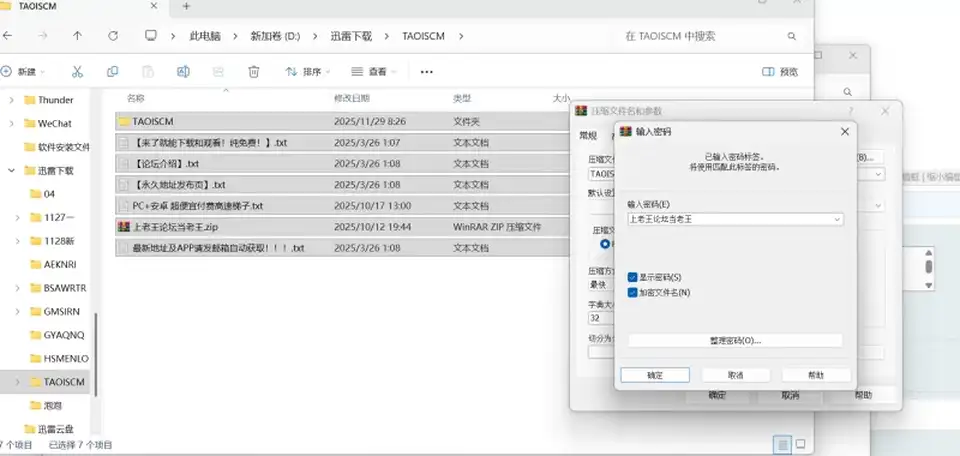This screenshot has width=960, height=456.
Task: Click the Rename icon in Explorer toolbar
Action: click(x=183, y=72)
